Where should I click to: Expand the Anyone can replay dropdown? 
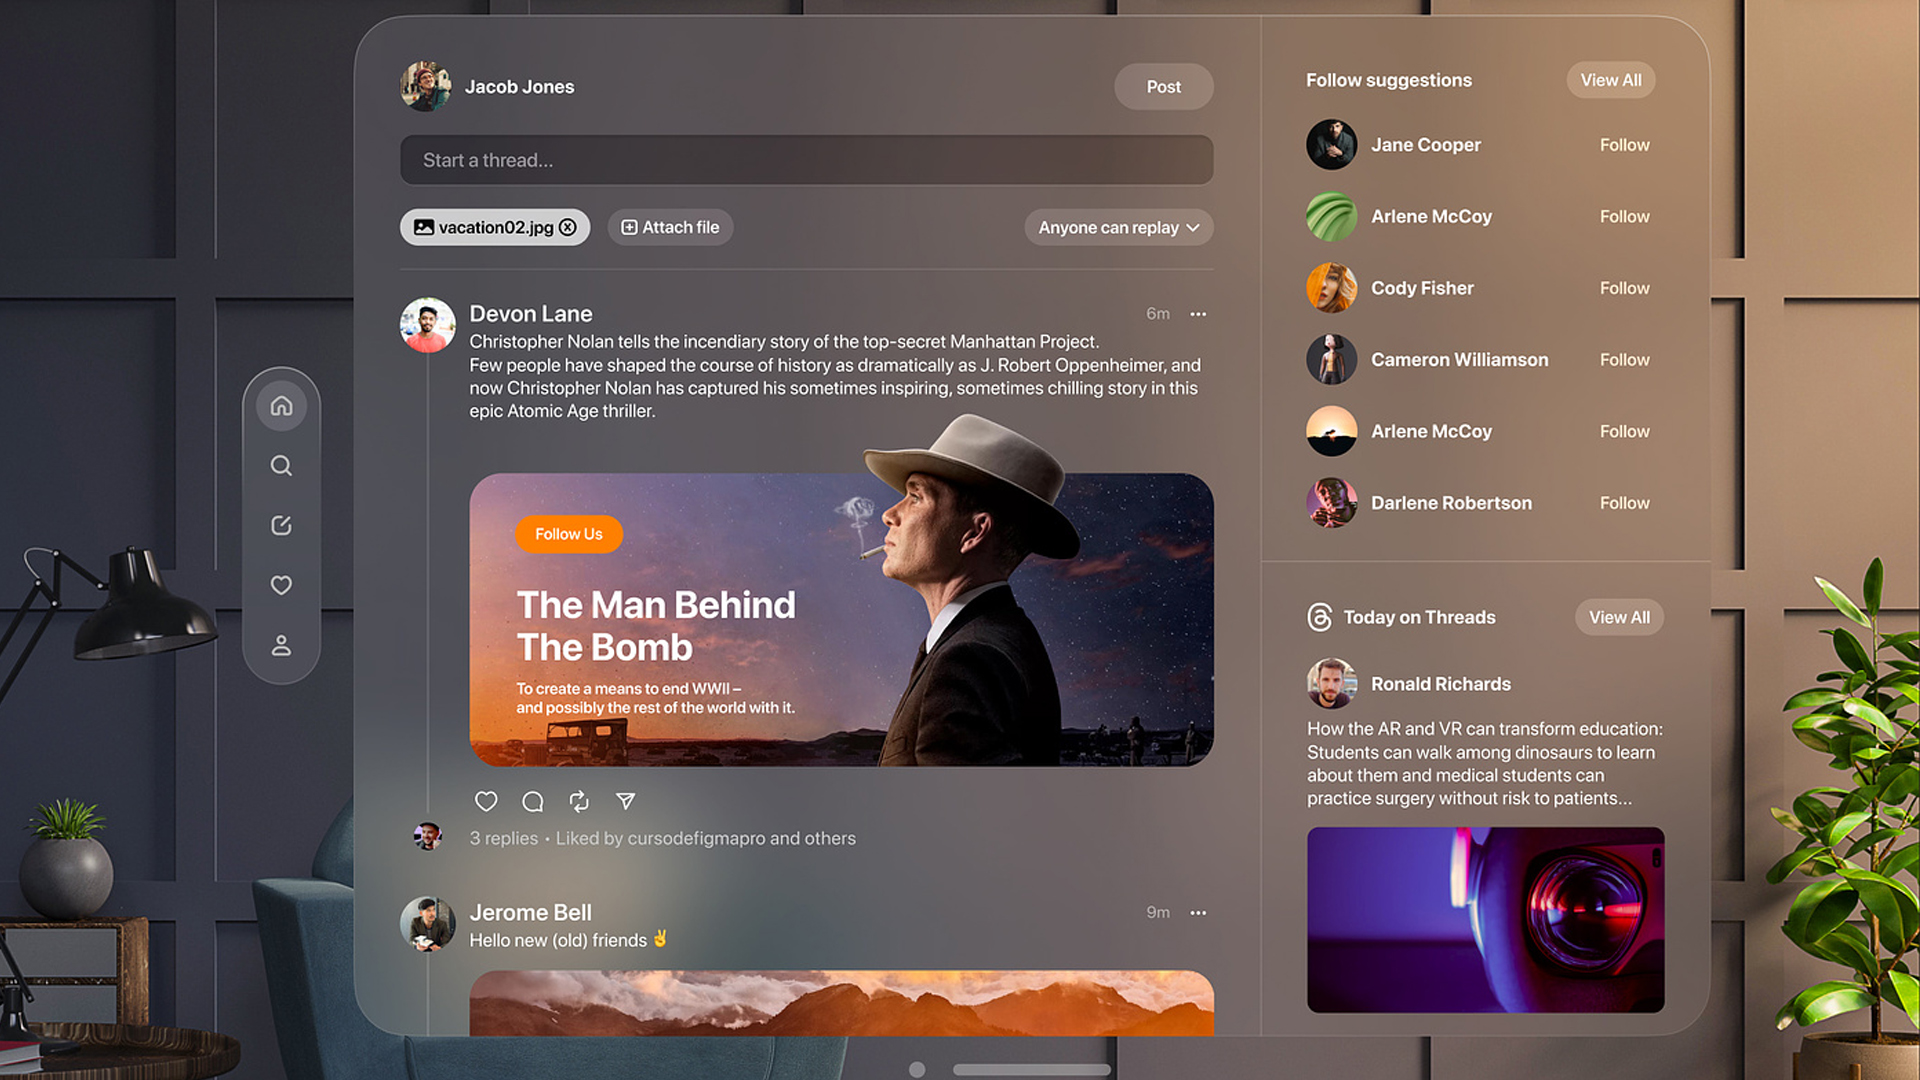click(x=1118, y=228)
